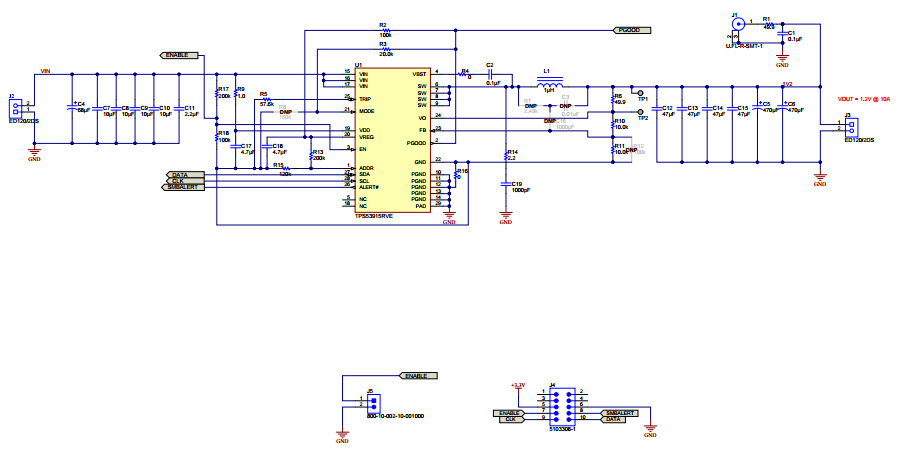Click the J2 input connector symbol
Image resolution: width=901 pixels, height=452 pixels.
pos(14,107)
